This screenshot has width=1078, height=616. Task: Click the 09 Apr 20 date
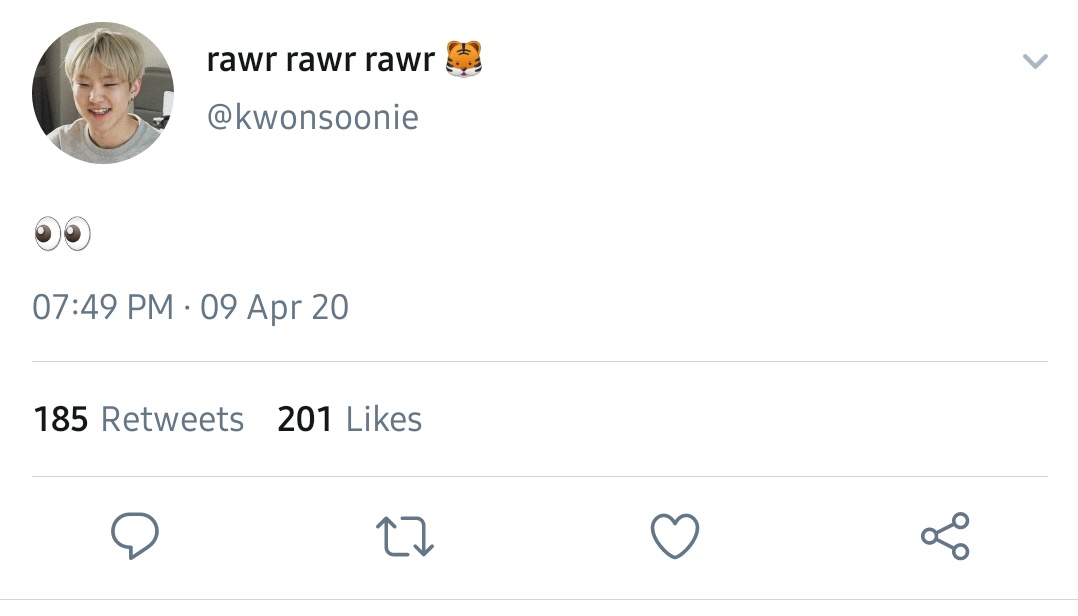point(274,307)
